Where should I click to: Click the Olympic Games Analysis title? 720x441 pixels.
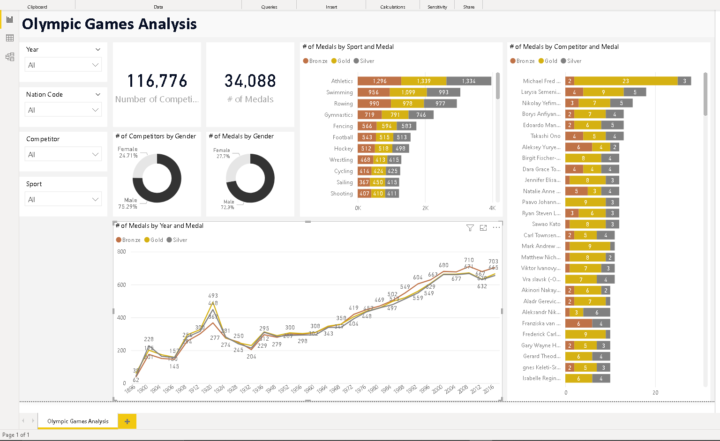[109, 24]
